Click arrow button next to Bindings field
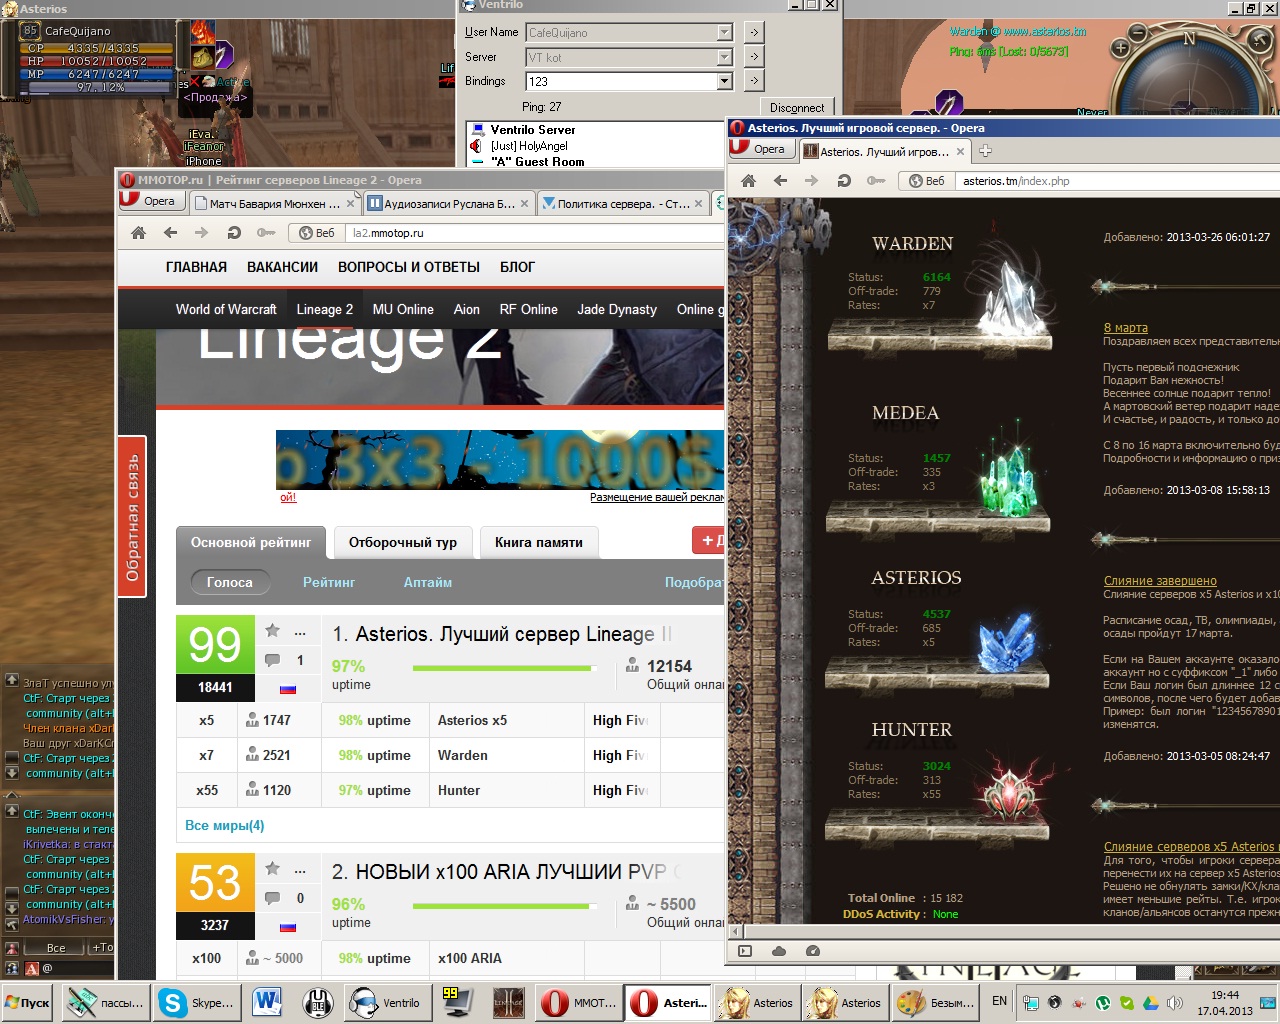This screenshot has width=1280, height=1024. pyautogui.click(x=754, y=80)
